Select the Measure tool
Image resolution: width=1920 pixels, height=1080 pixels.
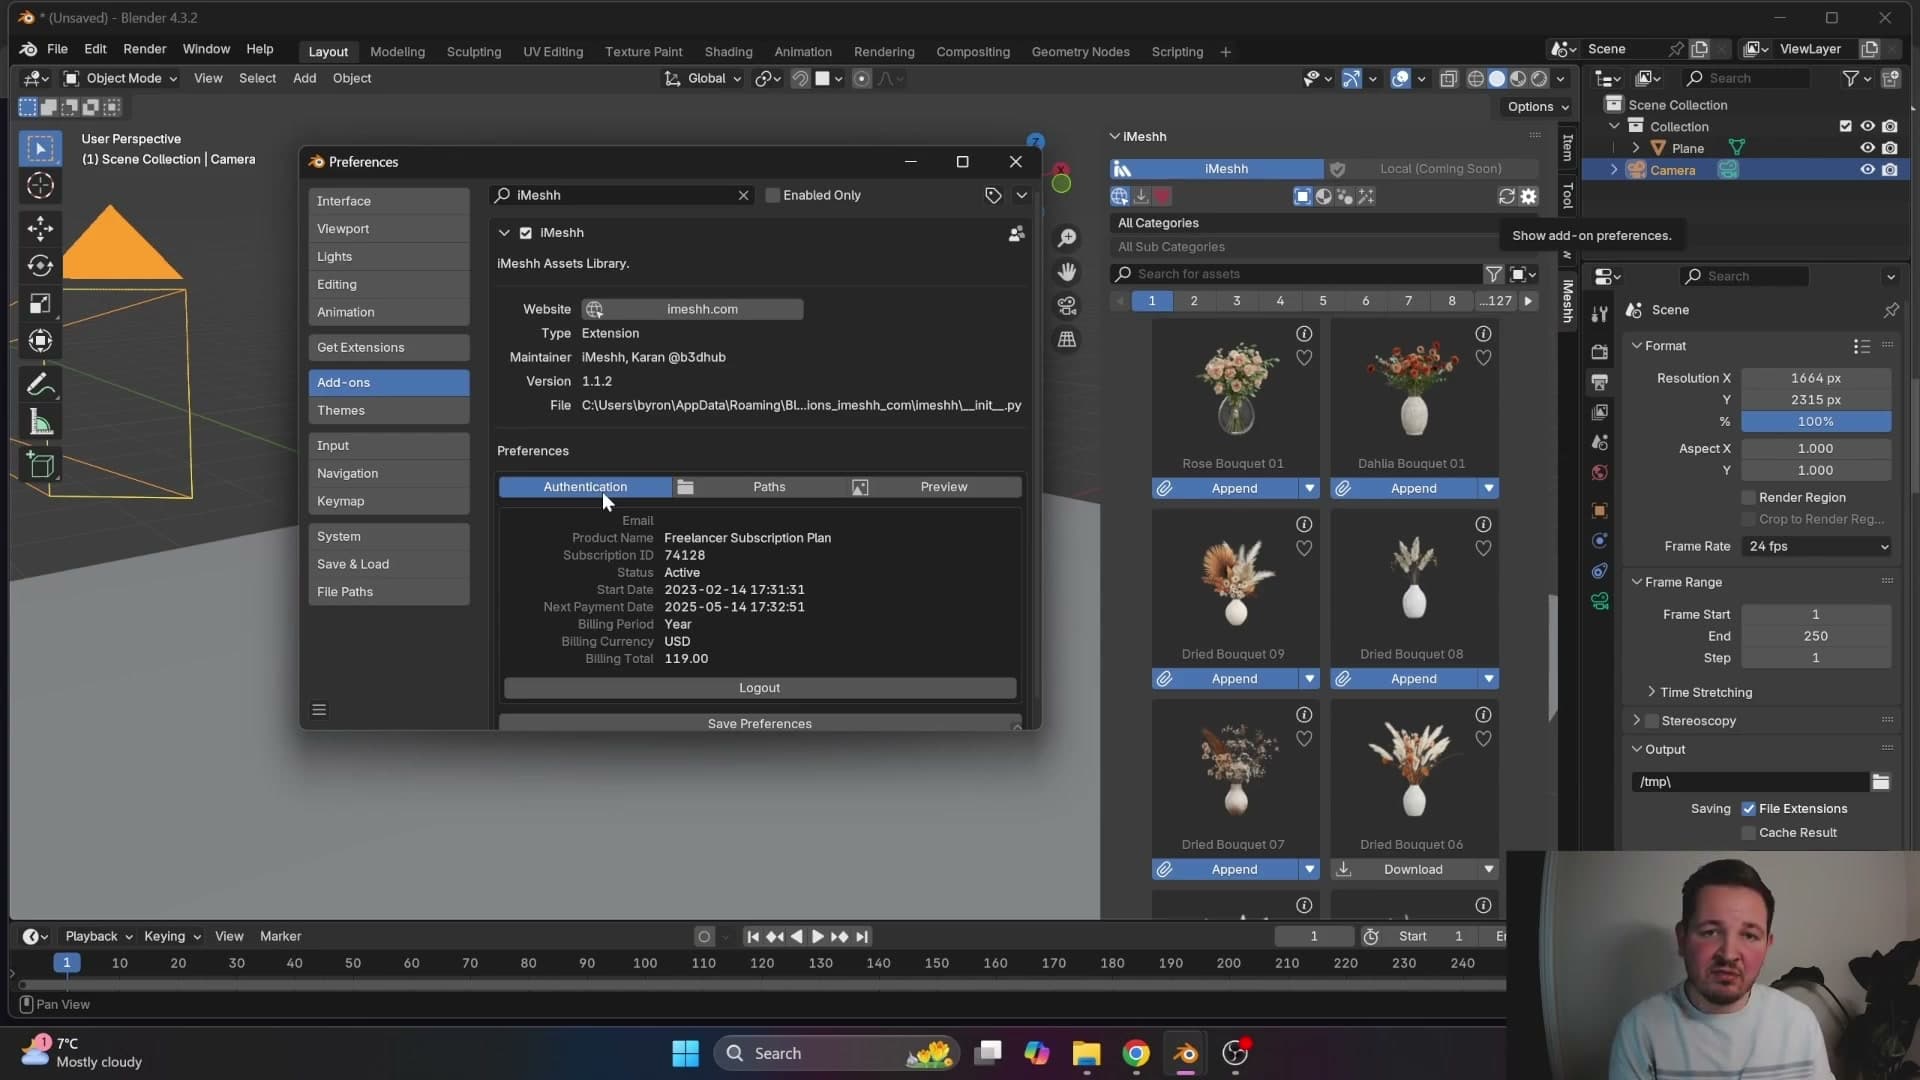(x=40, y=422)
